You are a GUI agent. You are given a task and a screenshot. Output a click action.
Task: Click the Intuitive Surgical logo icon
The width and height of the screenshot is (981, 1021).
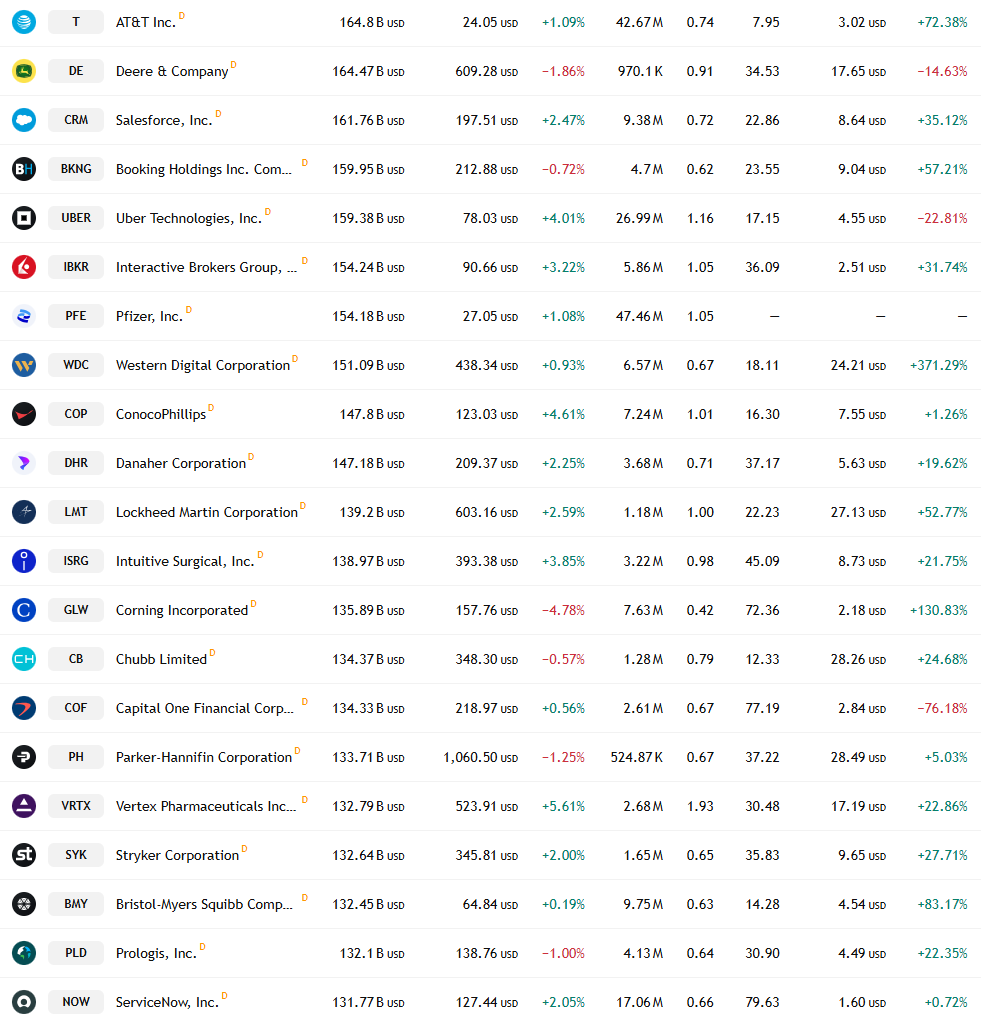[x=24, y=561]
